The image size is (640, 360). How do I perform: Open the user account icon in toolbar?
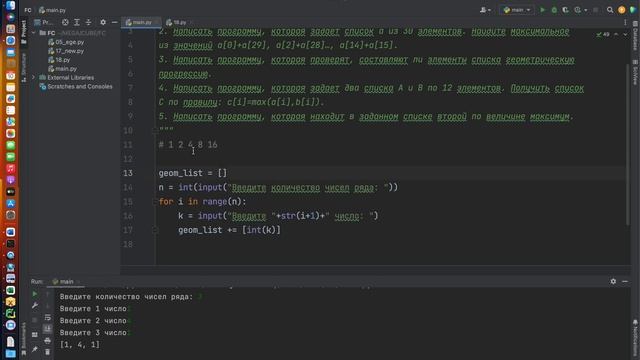pyautogui.click(x=485, y=10)
